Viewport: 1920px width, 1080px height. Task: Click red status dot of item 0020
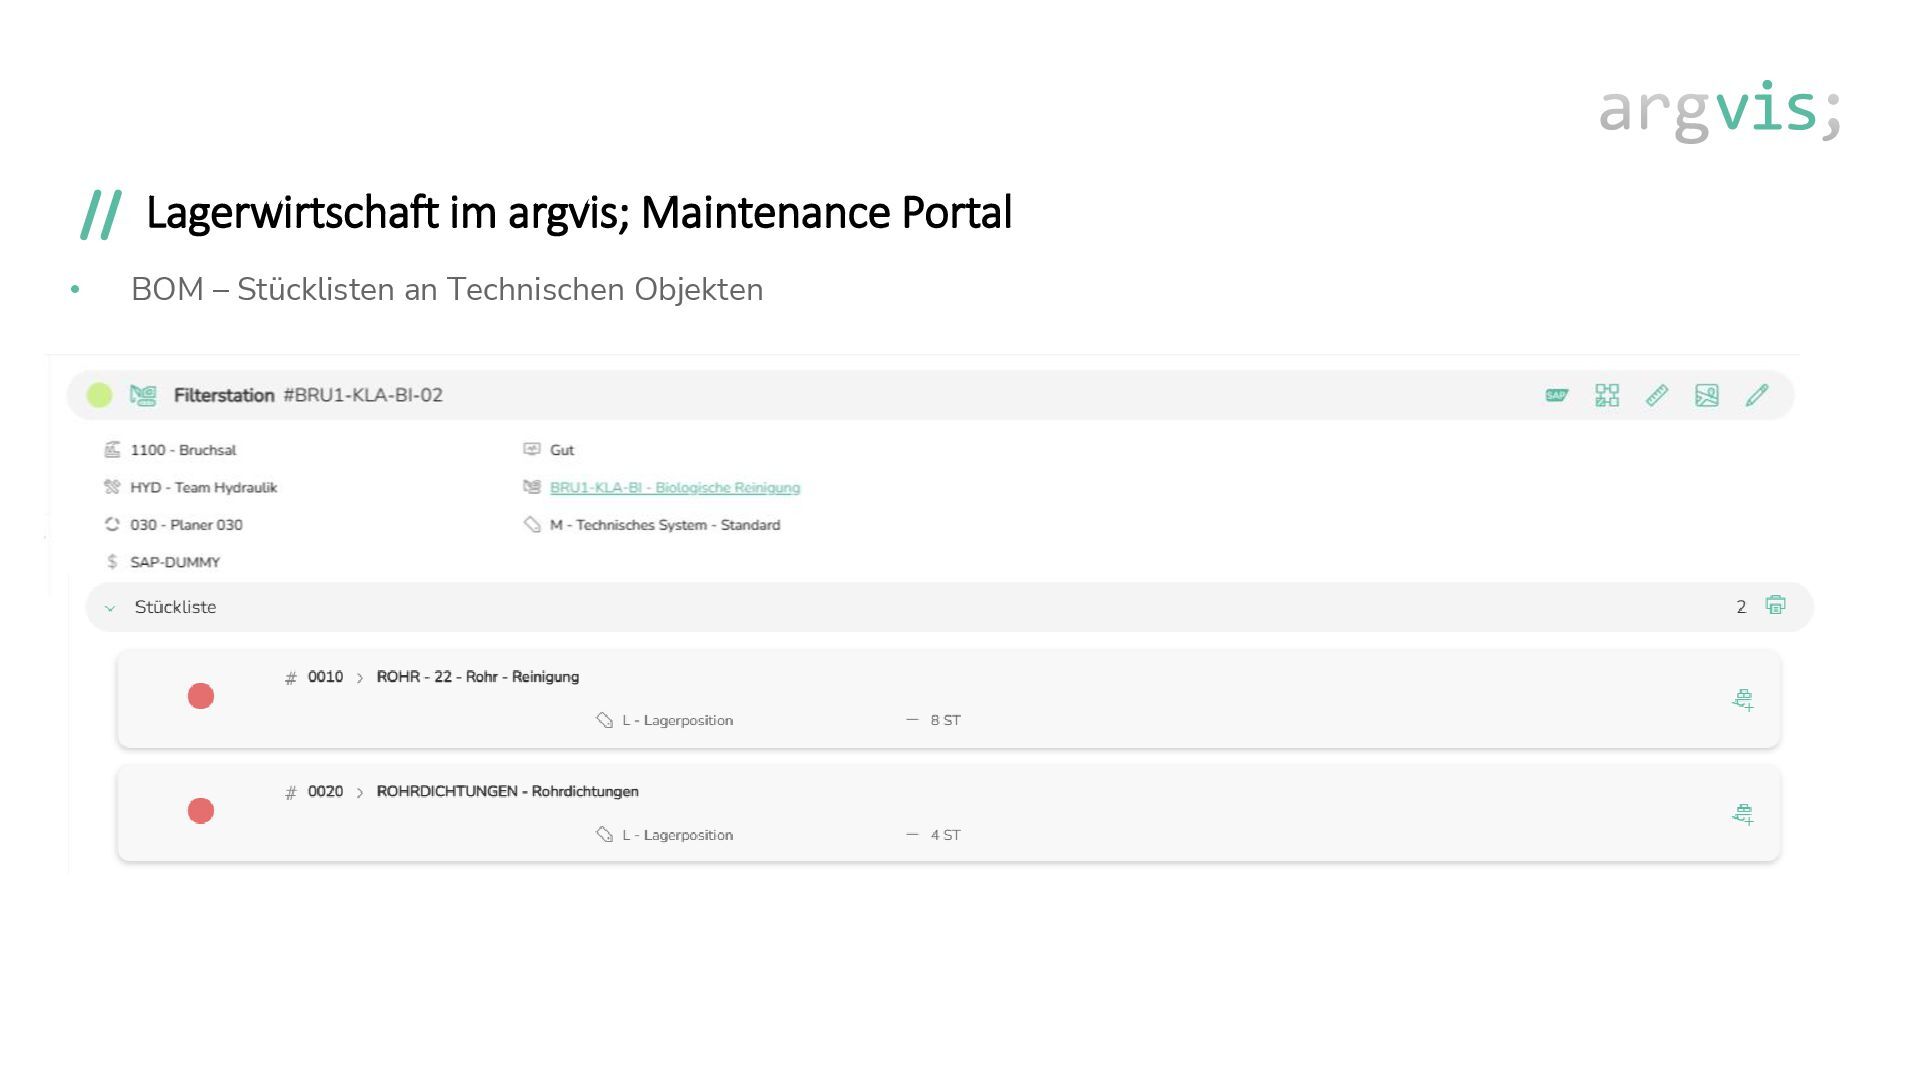coord(201,811)
